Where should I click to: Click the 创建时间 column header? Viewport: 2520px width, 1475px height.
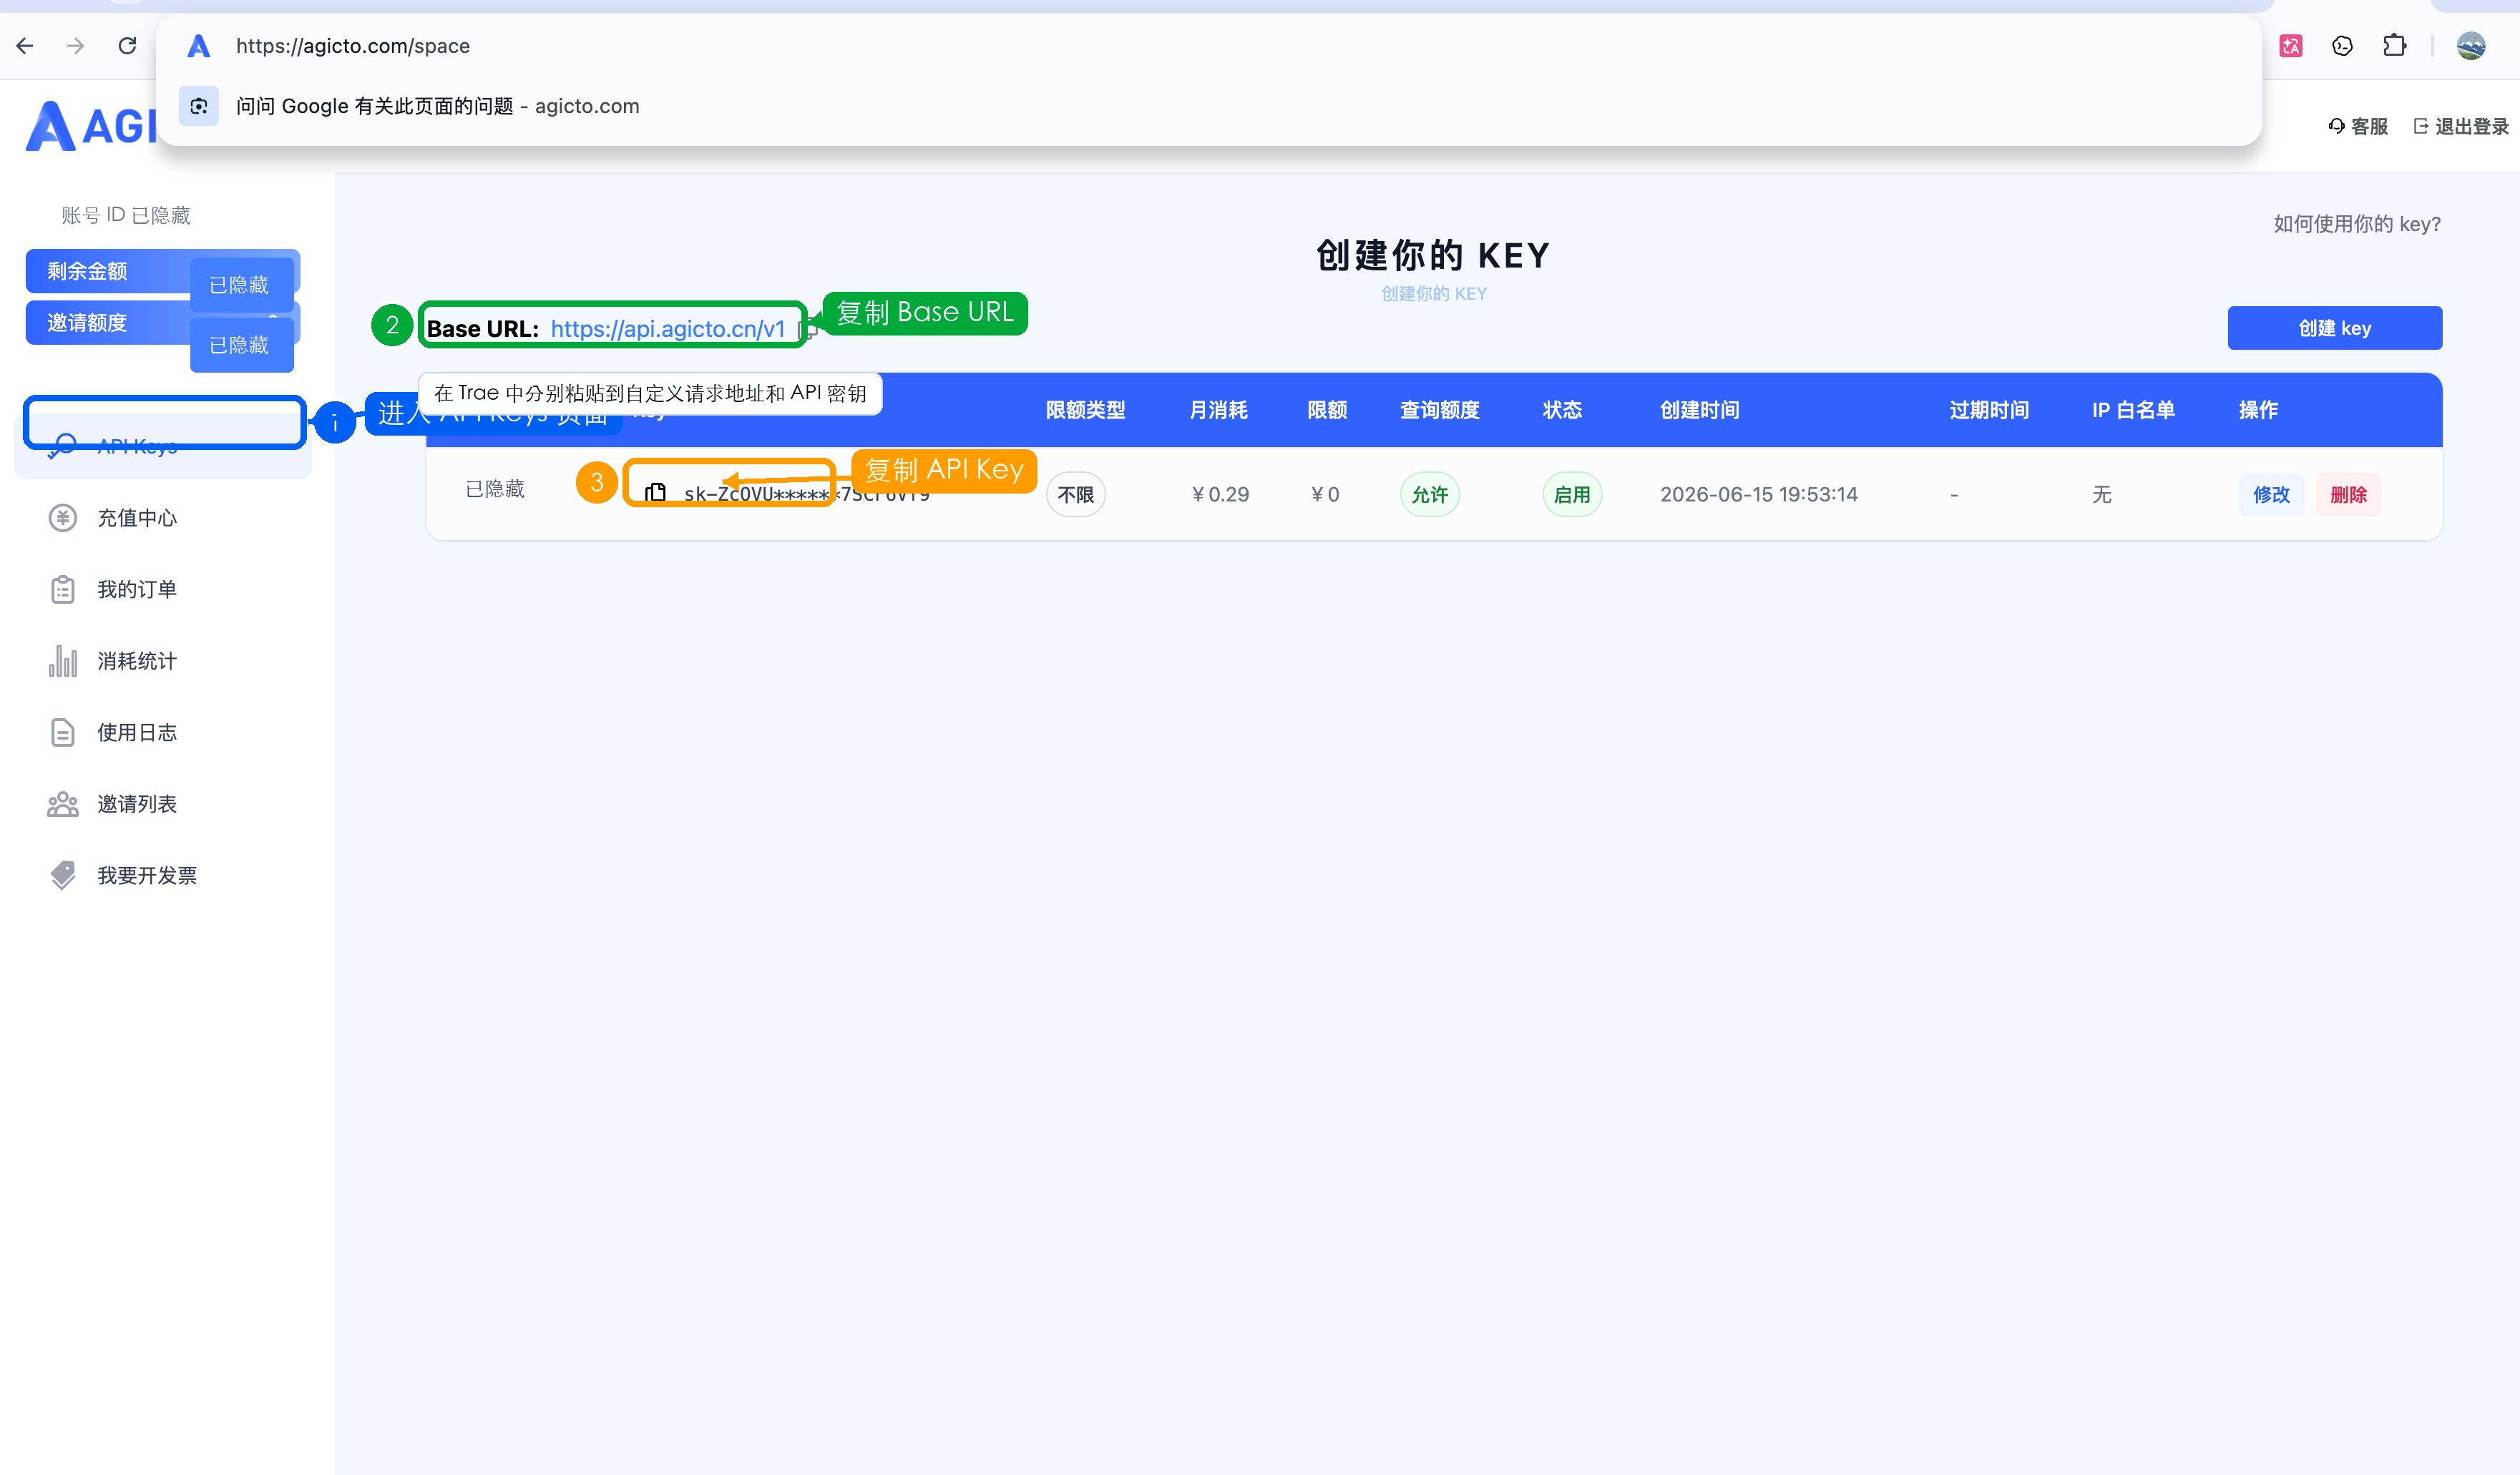pos(1699,410)
